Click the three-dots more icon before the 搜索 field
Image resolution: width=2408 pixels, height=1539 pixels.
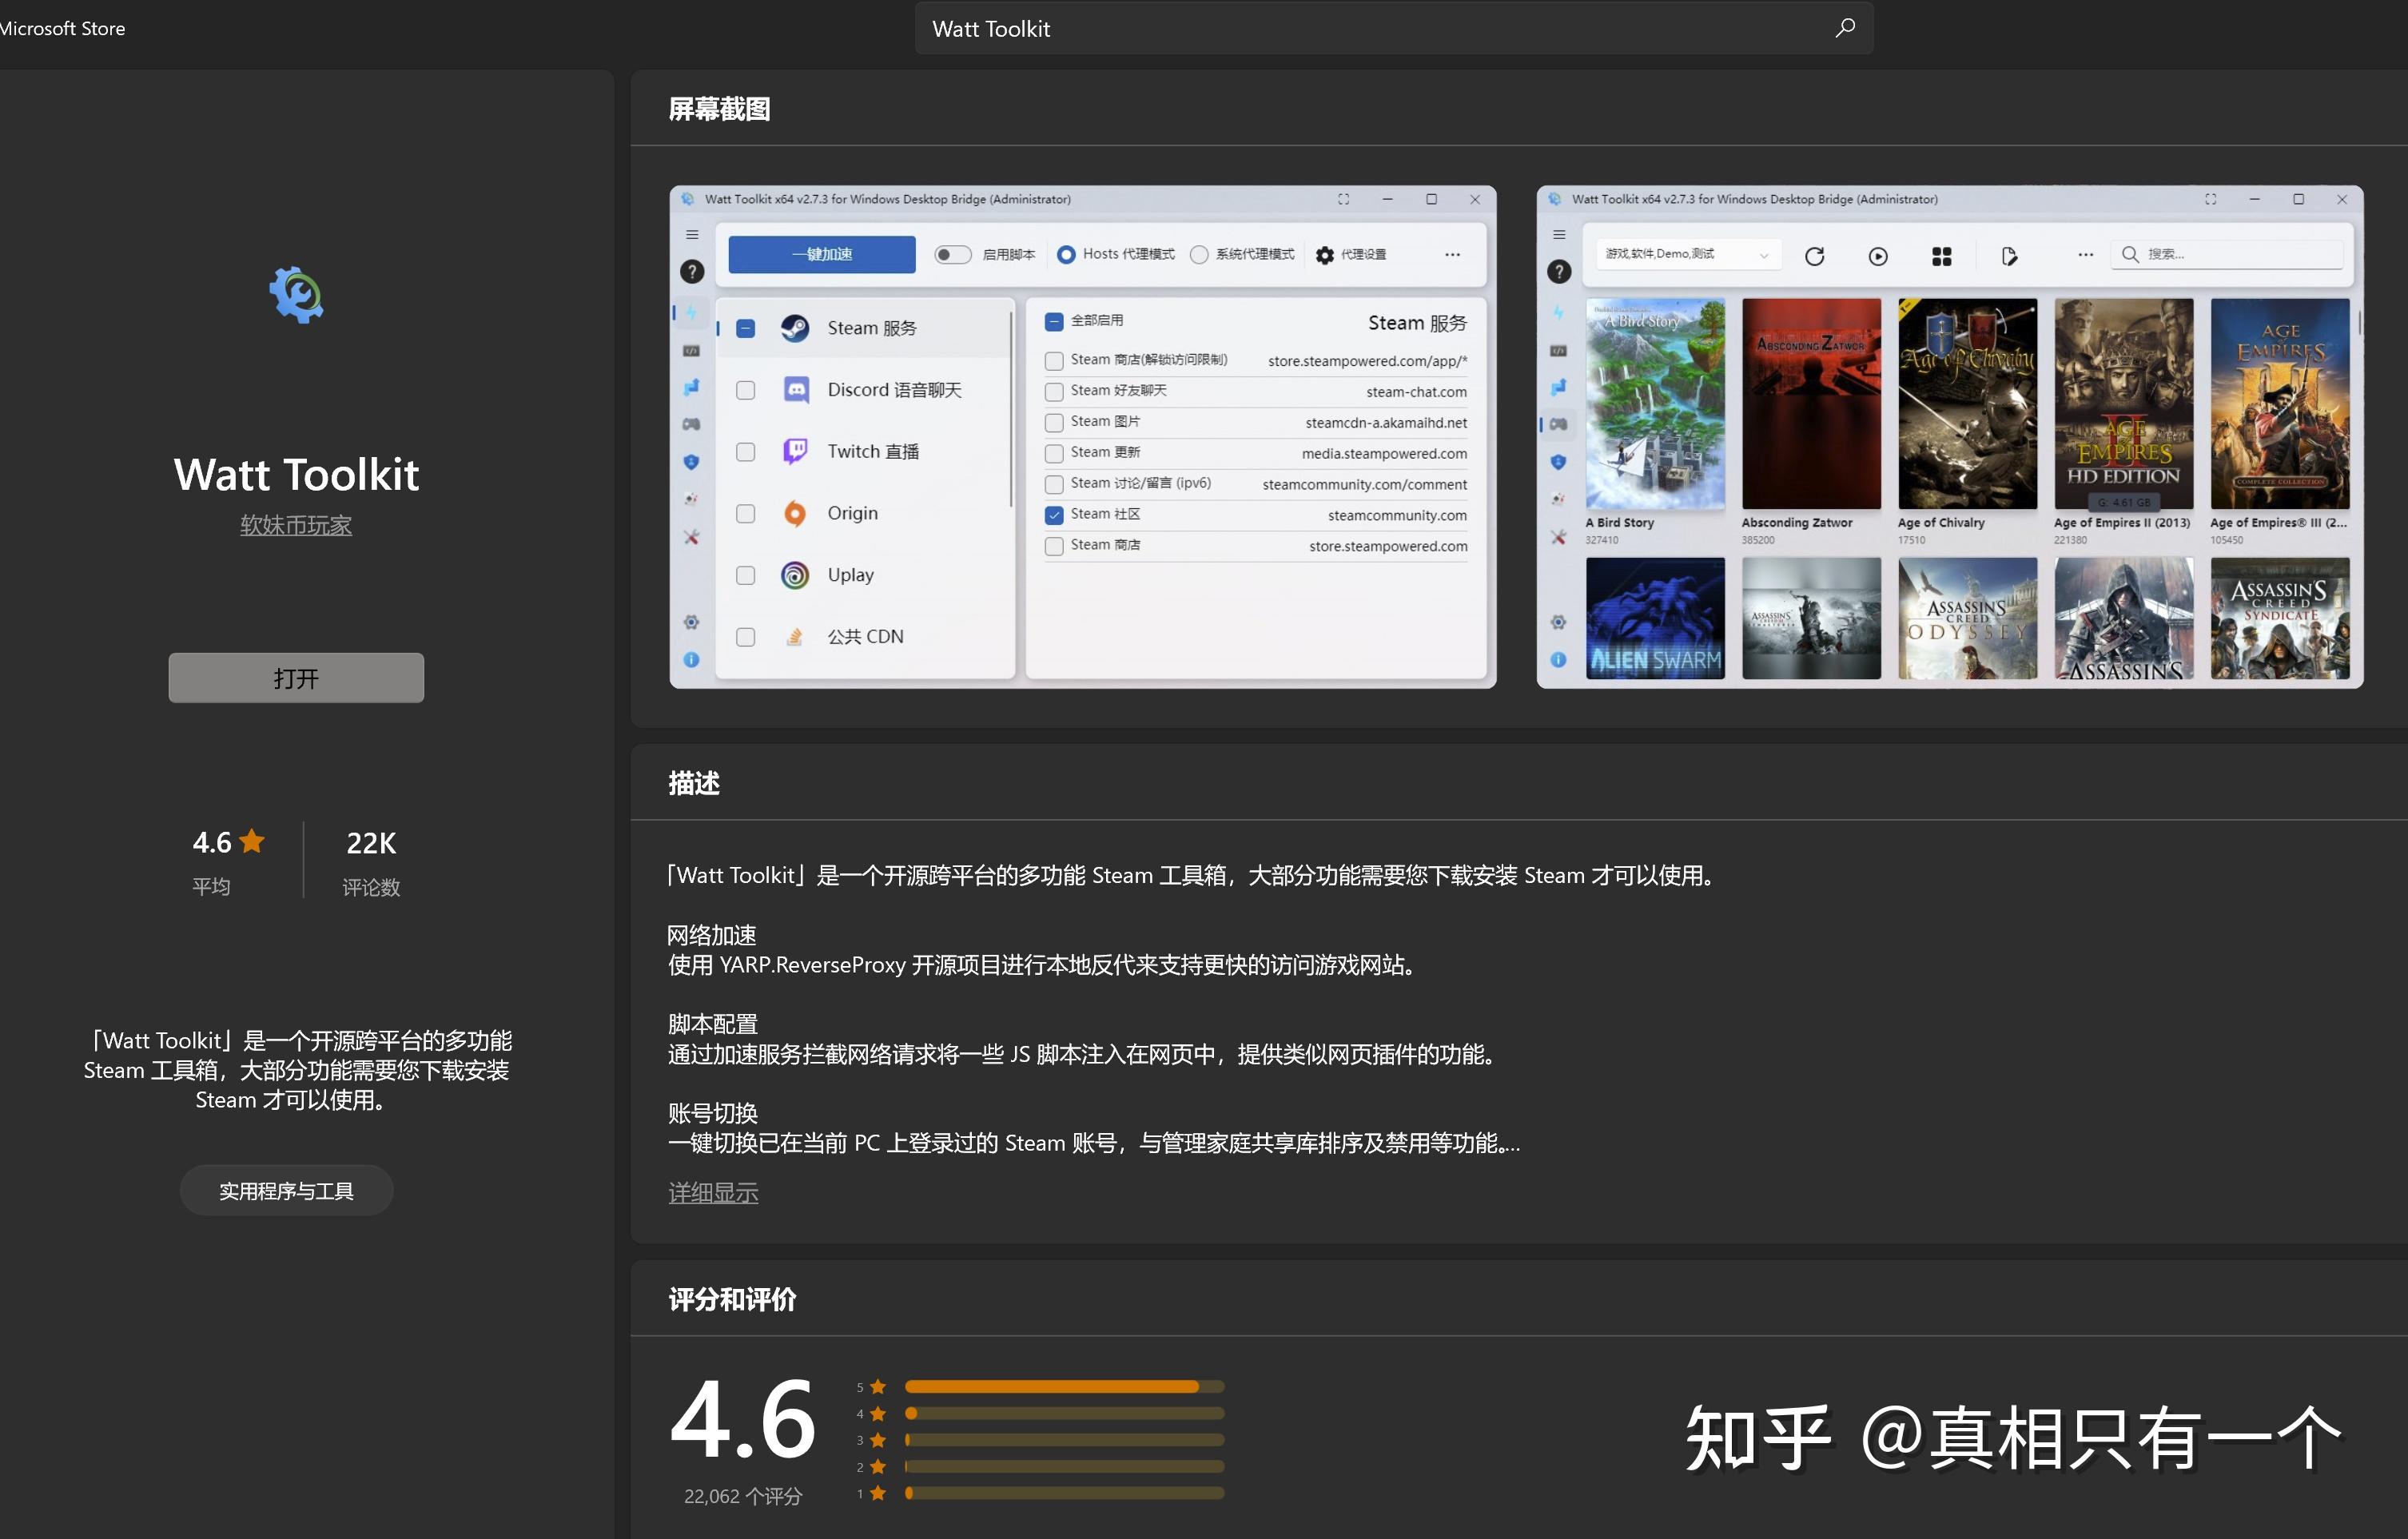point(2085,255)
